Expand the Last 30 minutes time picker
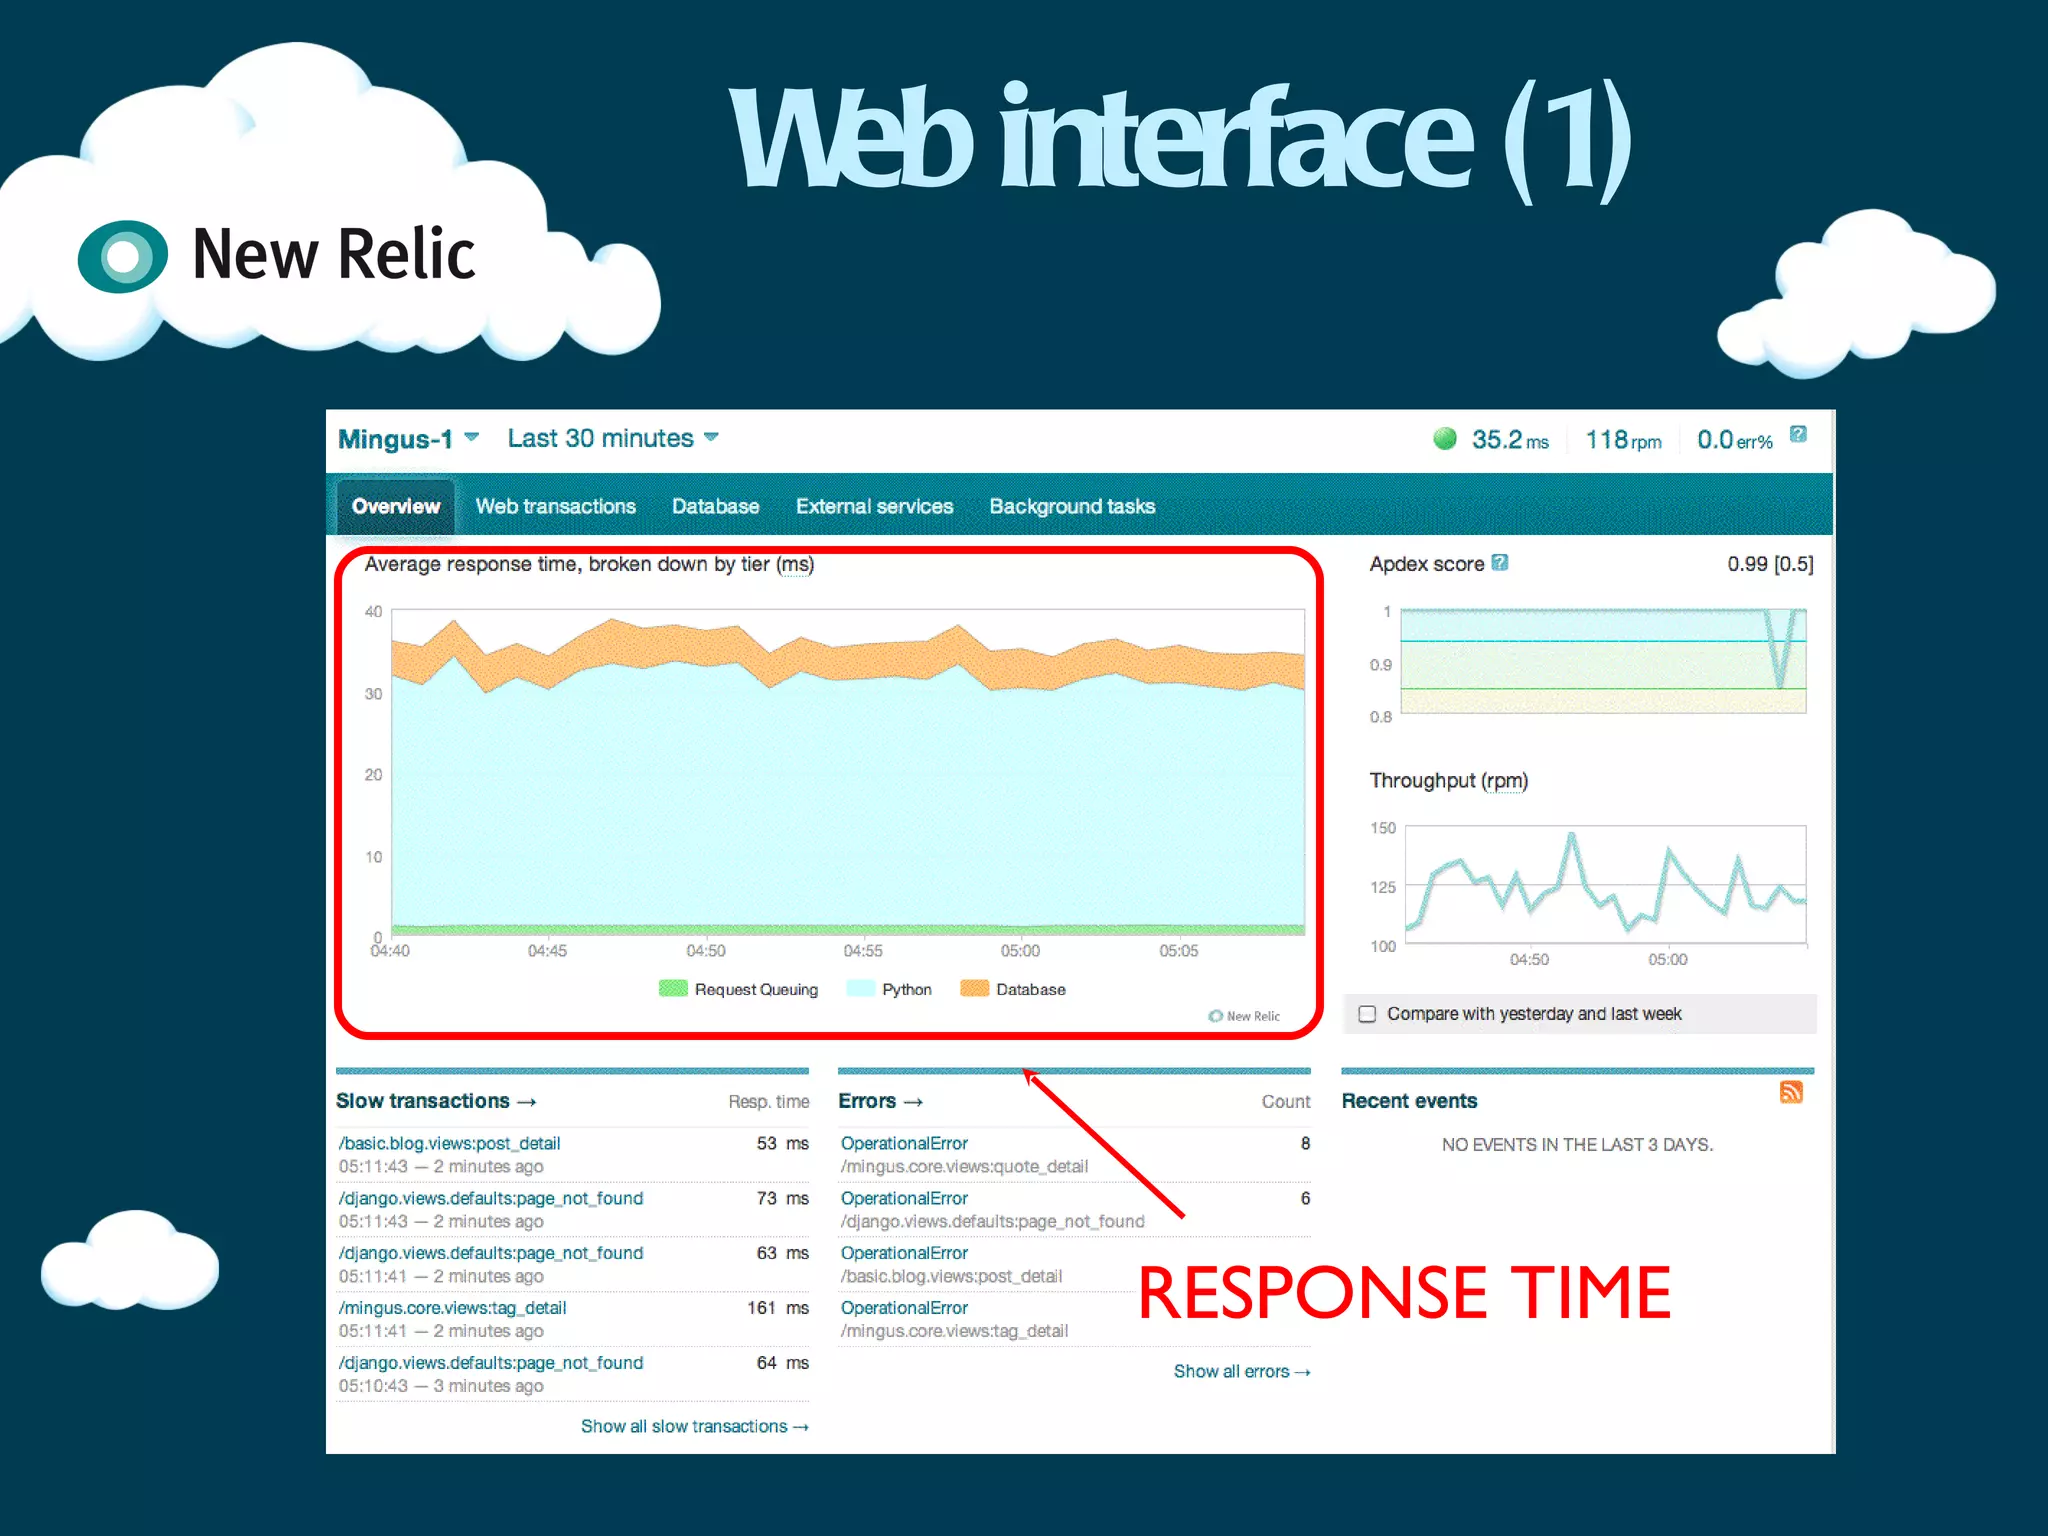This screenshot has height=1536, width=2048. click(613, 438)
